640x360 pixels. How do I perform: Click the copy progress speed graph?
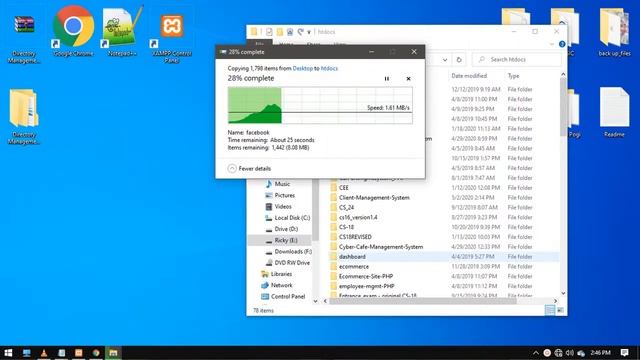[320, 105]
